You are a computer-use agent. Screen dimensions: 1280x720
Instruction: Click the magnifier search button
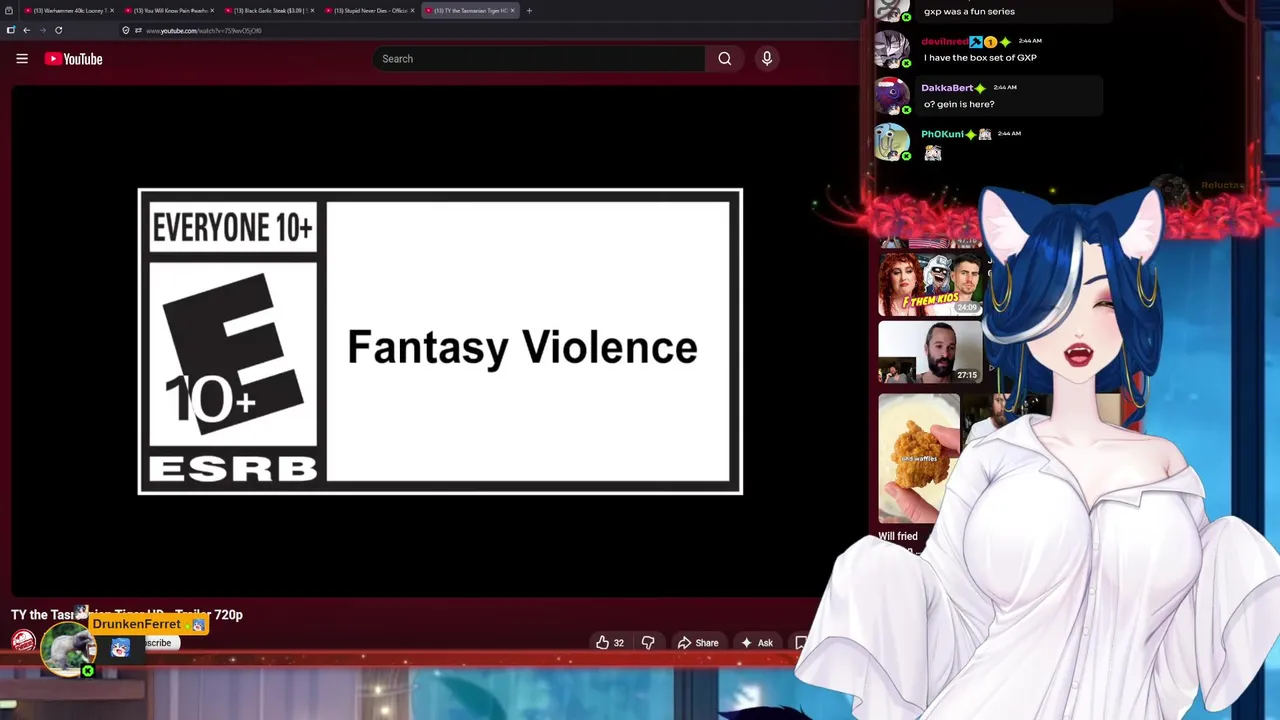coord(725,59)
